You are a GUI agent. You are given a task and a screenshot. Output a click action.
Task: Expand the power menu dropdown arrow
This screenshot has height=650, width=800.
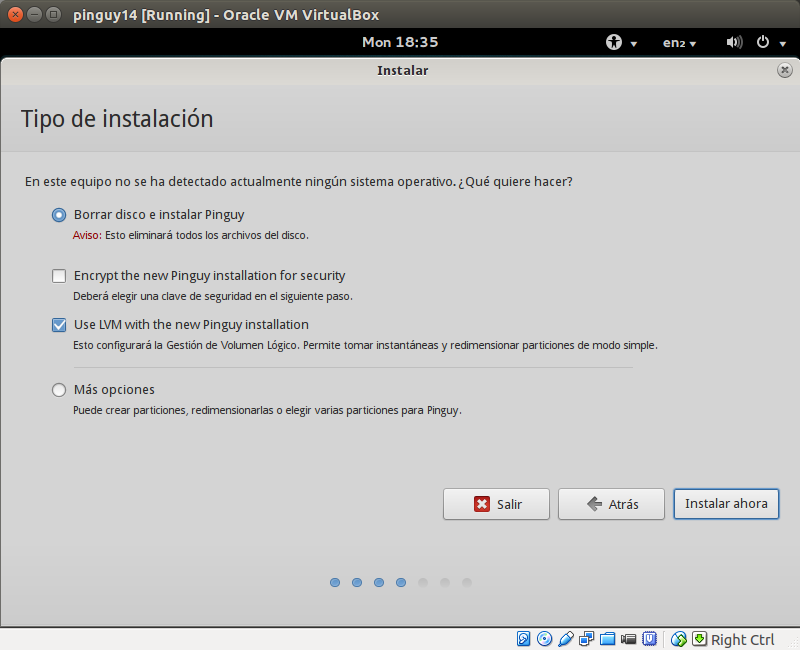[783, 44]
